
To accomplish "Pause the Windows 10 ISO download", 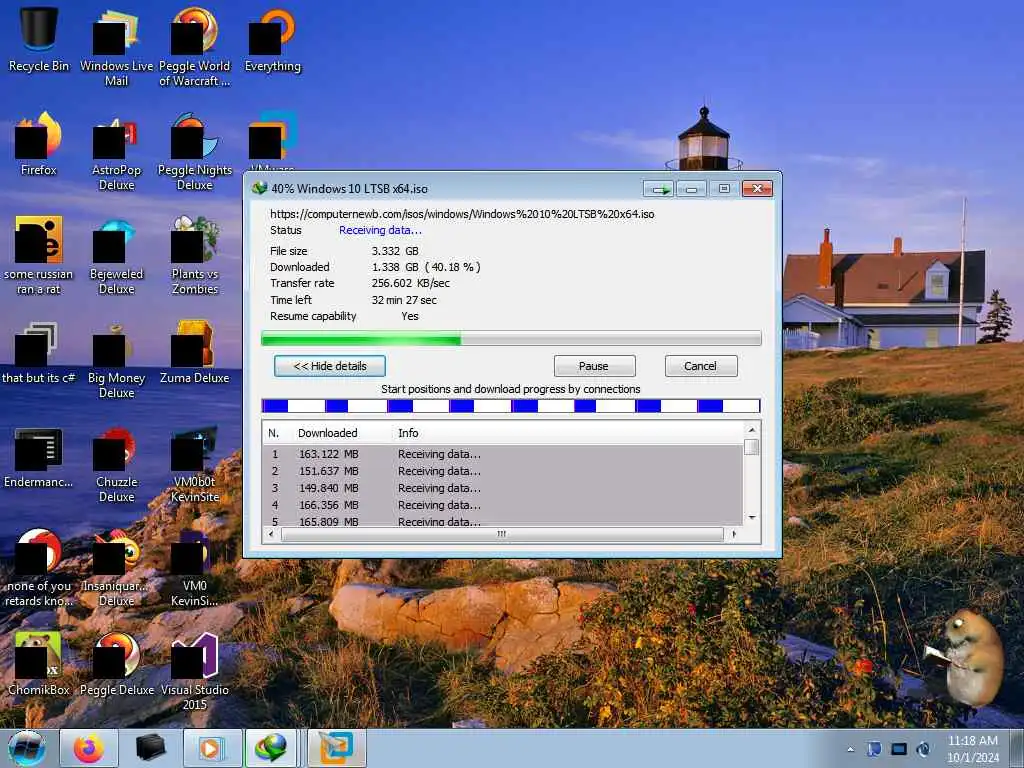I will [594, 366].
